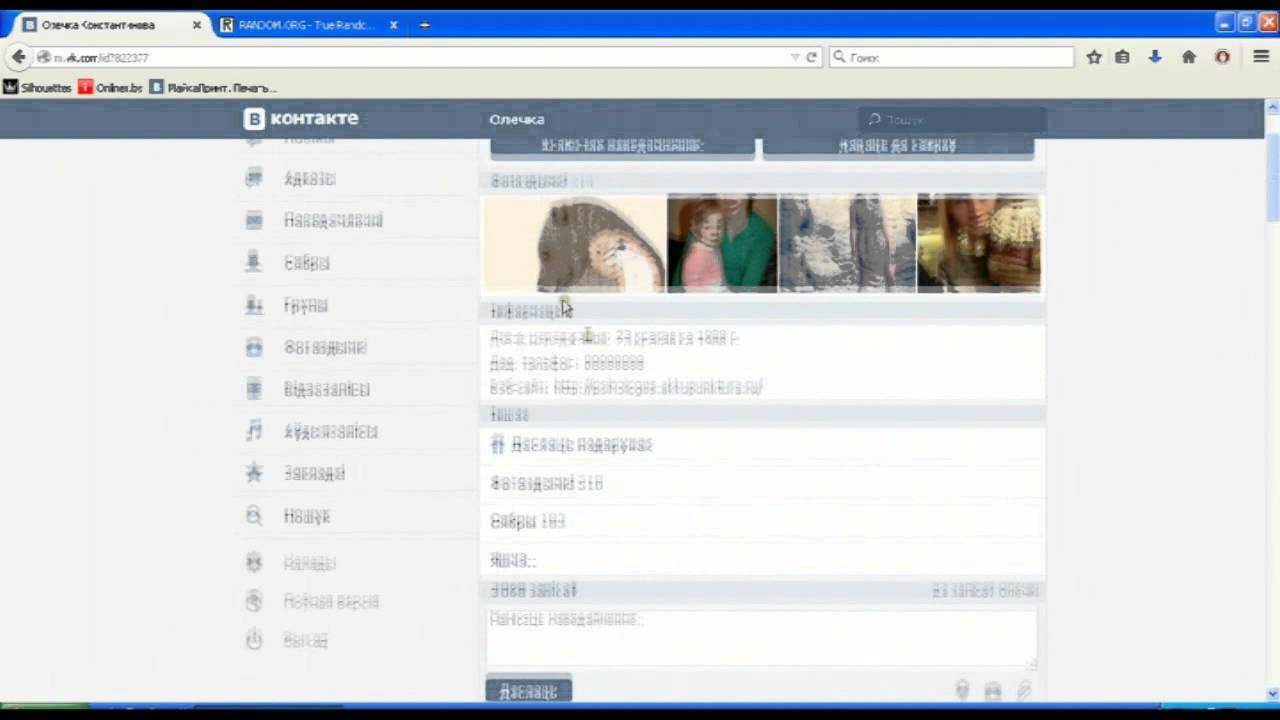Click the Firefox search box
Screen dimensions: 1280x720
952,57
